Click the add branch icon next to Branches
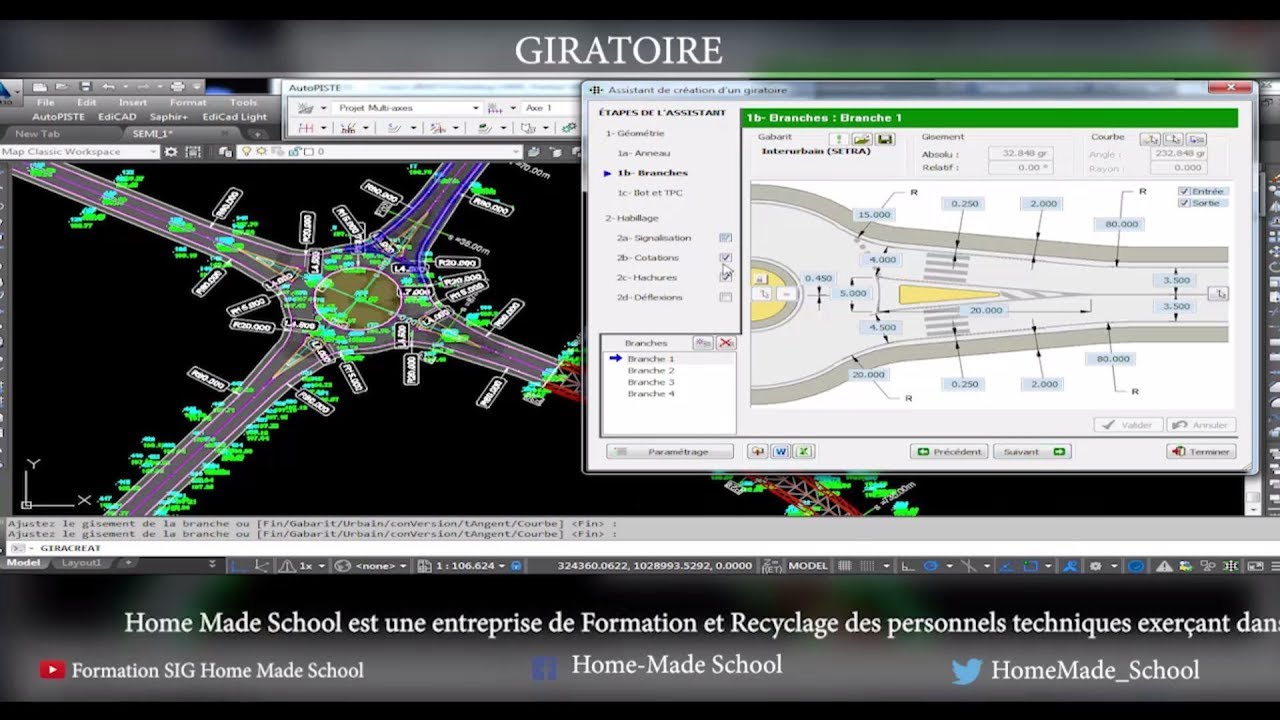Screen dimensions: 1280x720 pos(703,343)
